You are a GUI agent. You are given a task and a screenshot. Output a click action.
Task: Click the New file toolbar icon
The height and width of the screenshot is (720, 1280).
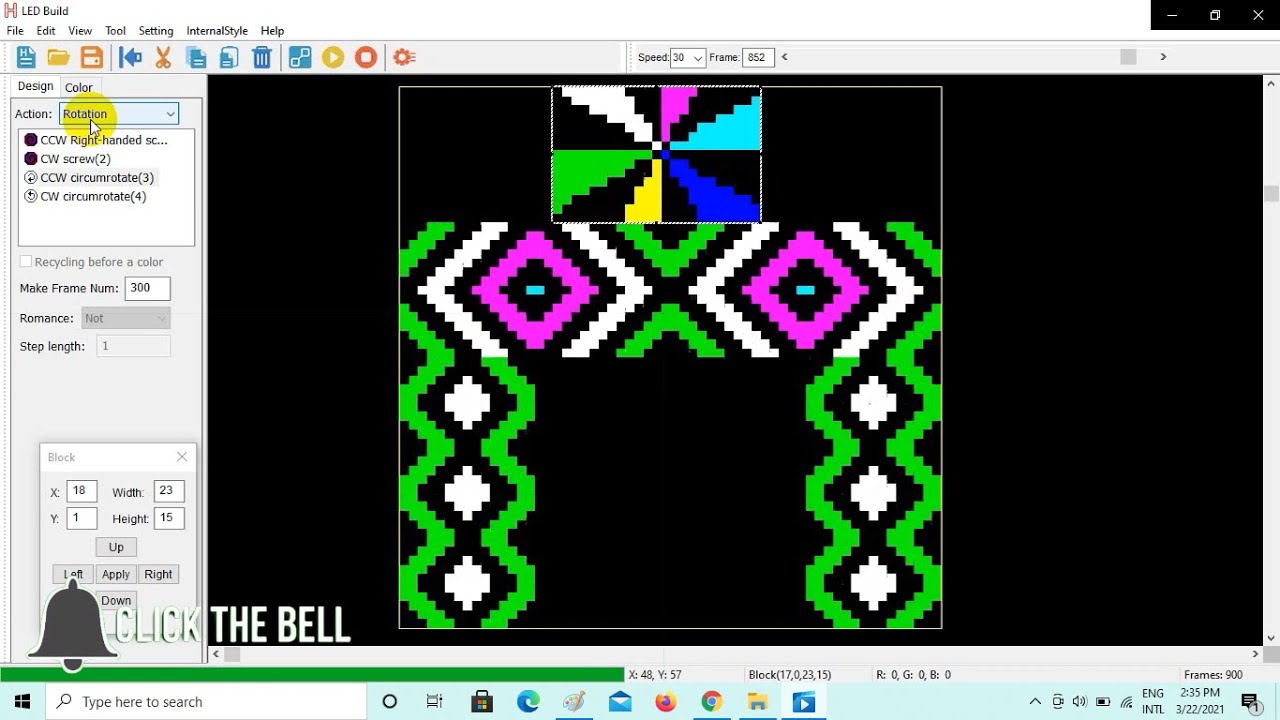pos(26,57)
